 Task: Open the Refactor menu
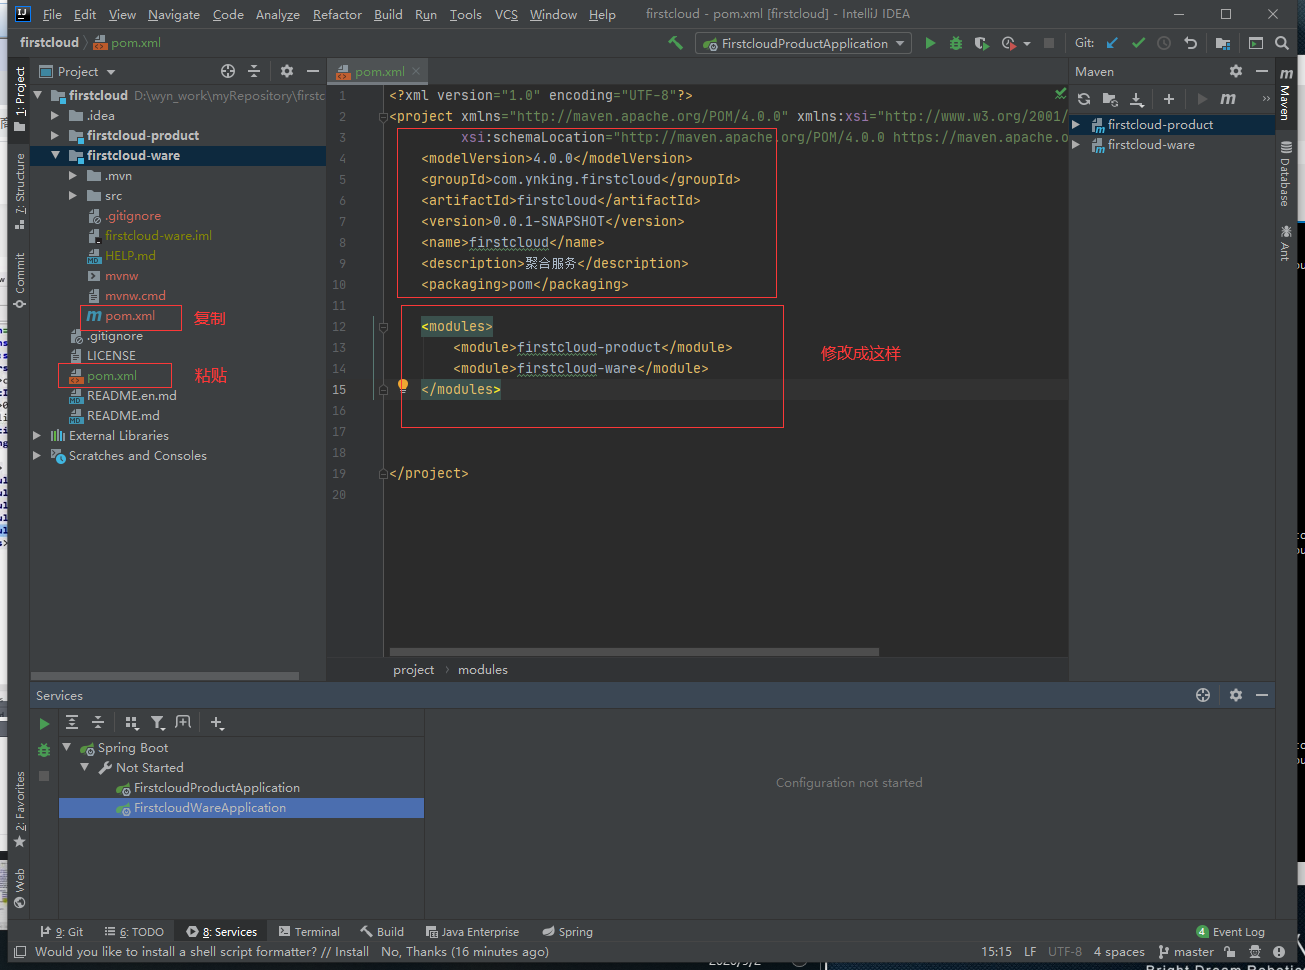(x=337, y=14)
